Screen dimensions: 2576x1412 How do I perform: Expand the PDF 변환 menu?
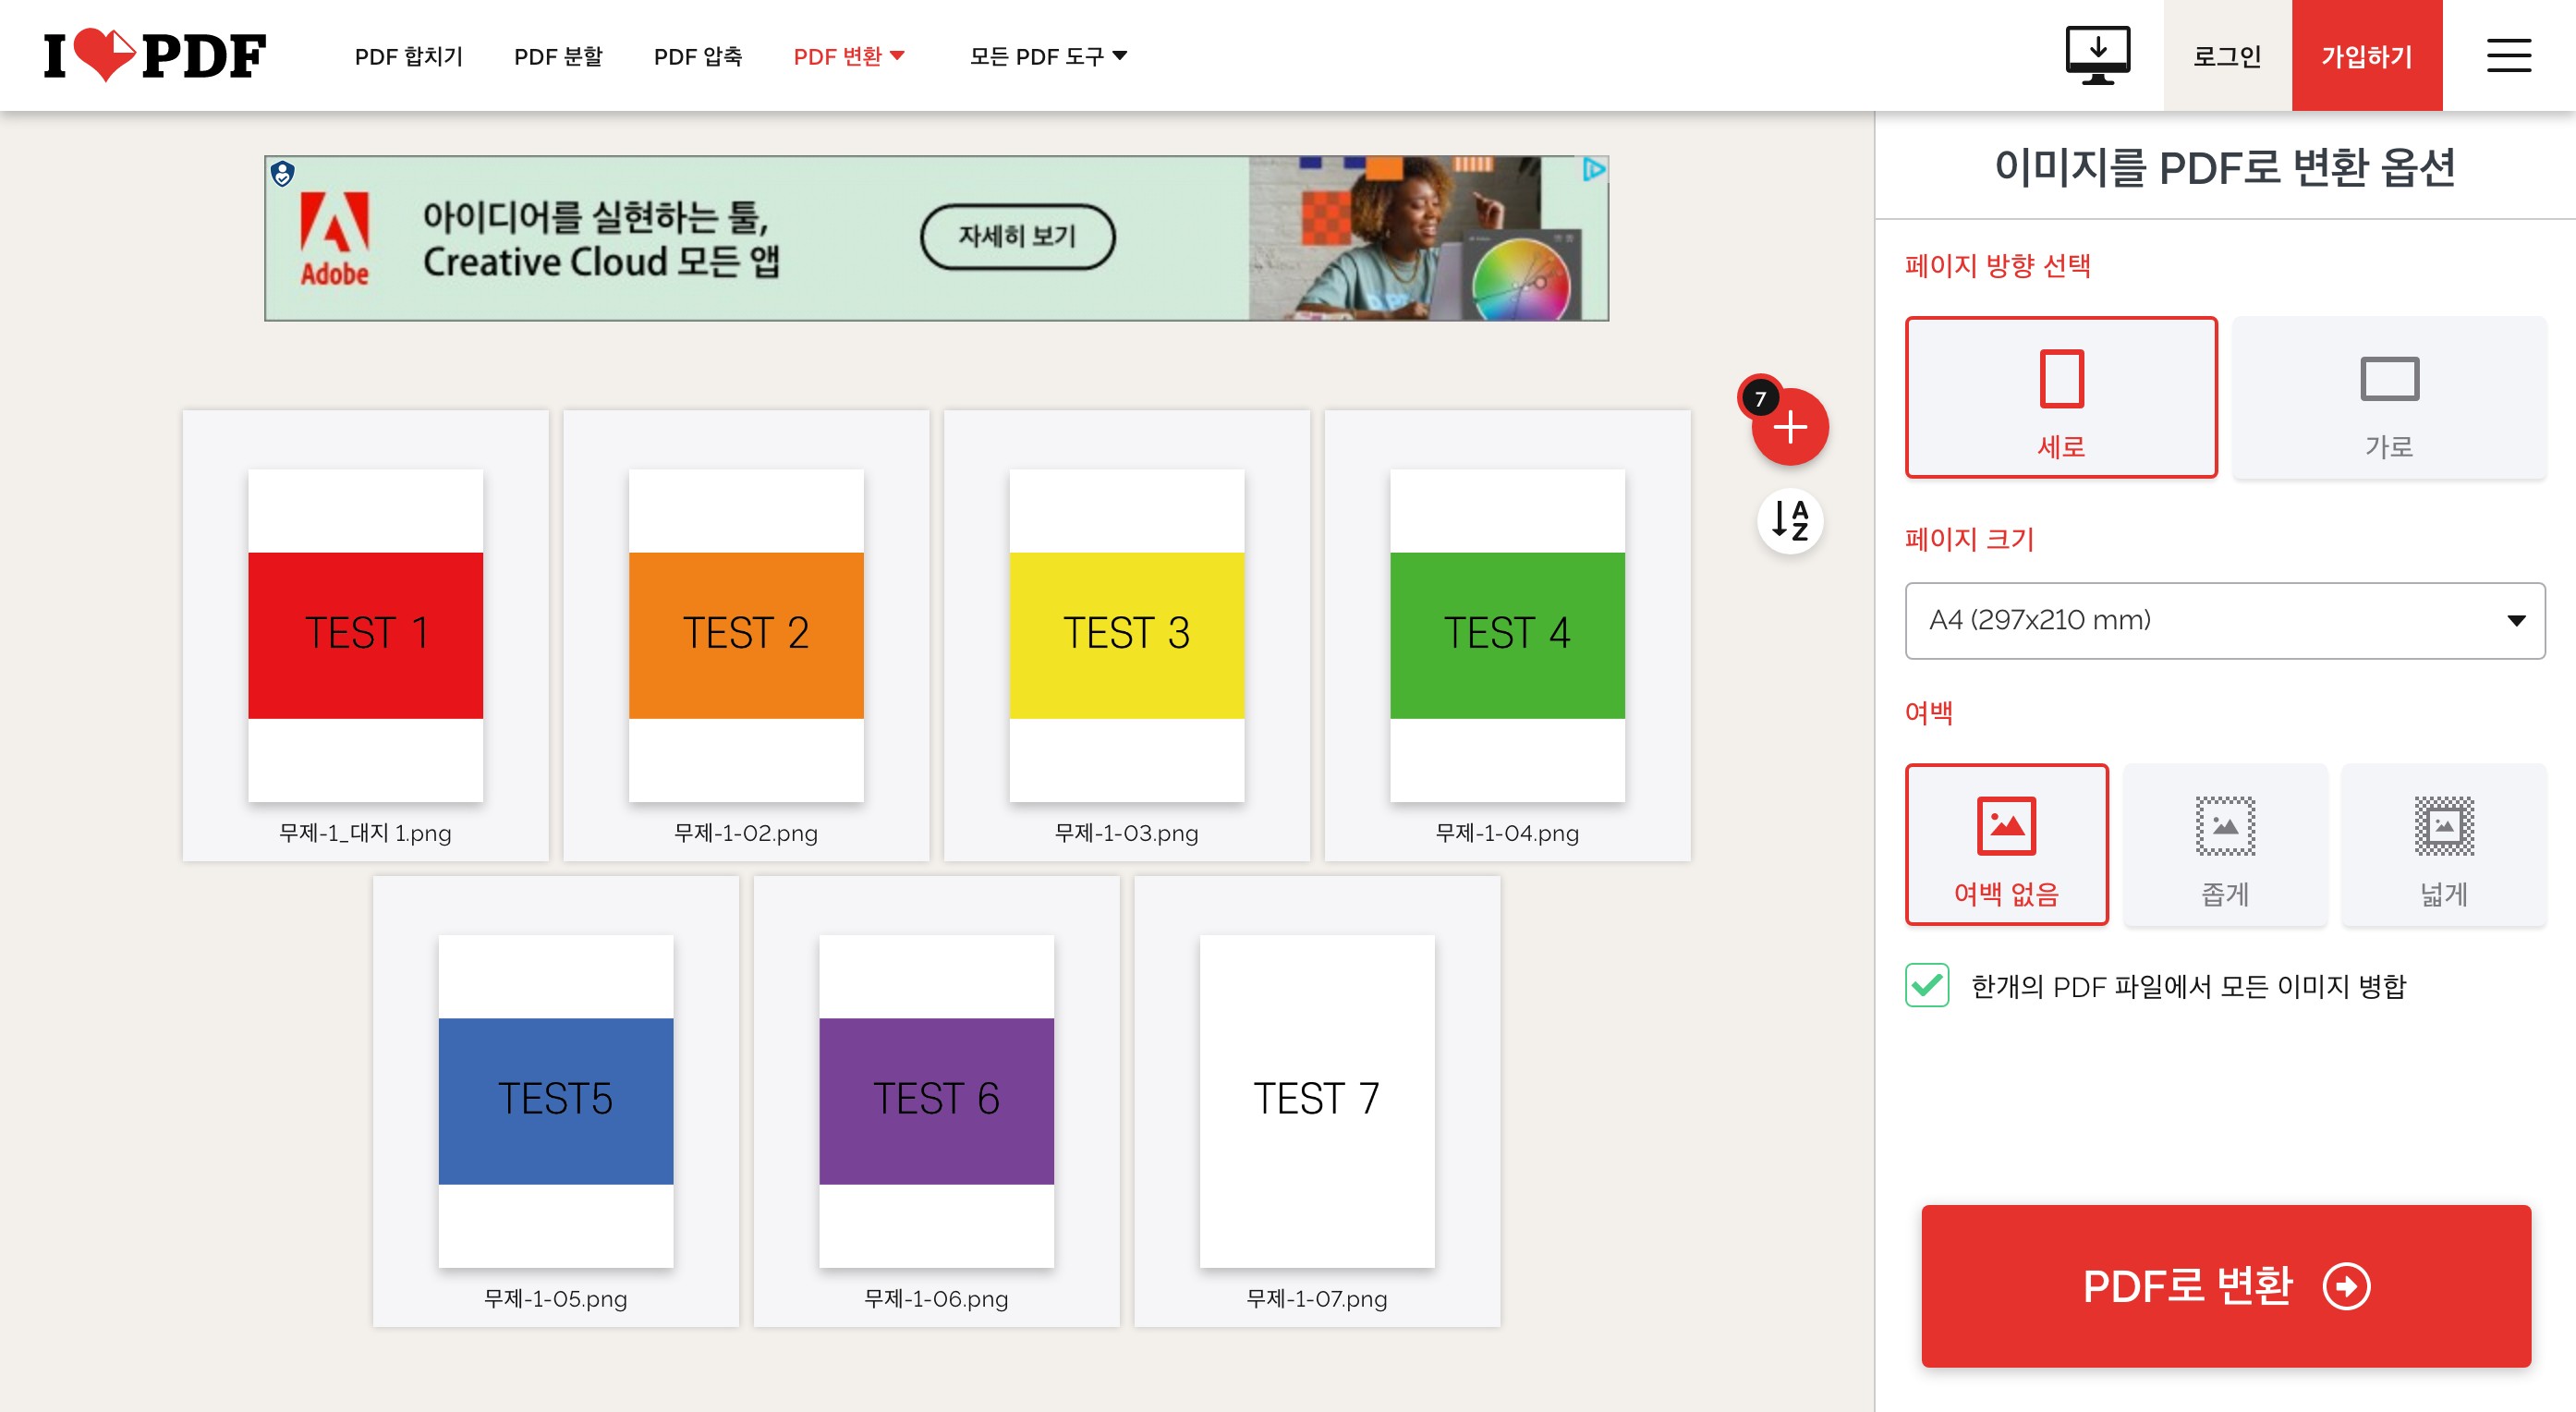pyautogui.click(x=848, y=56)
